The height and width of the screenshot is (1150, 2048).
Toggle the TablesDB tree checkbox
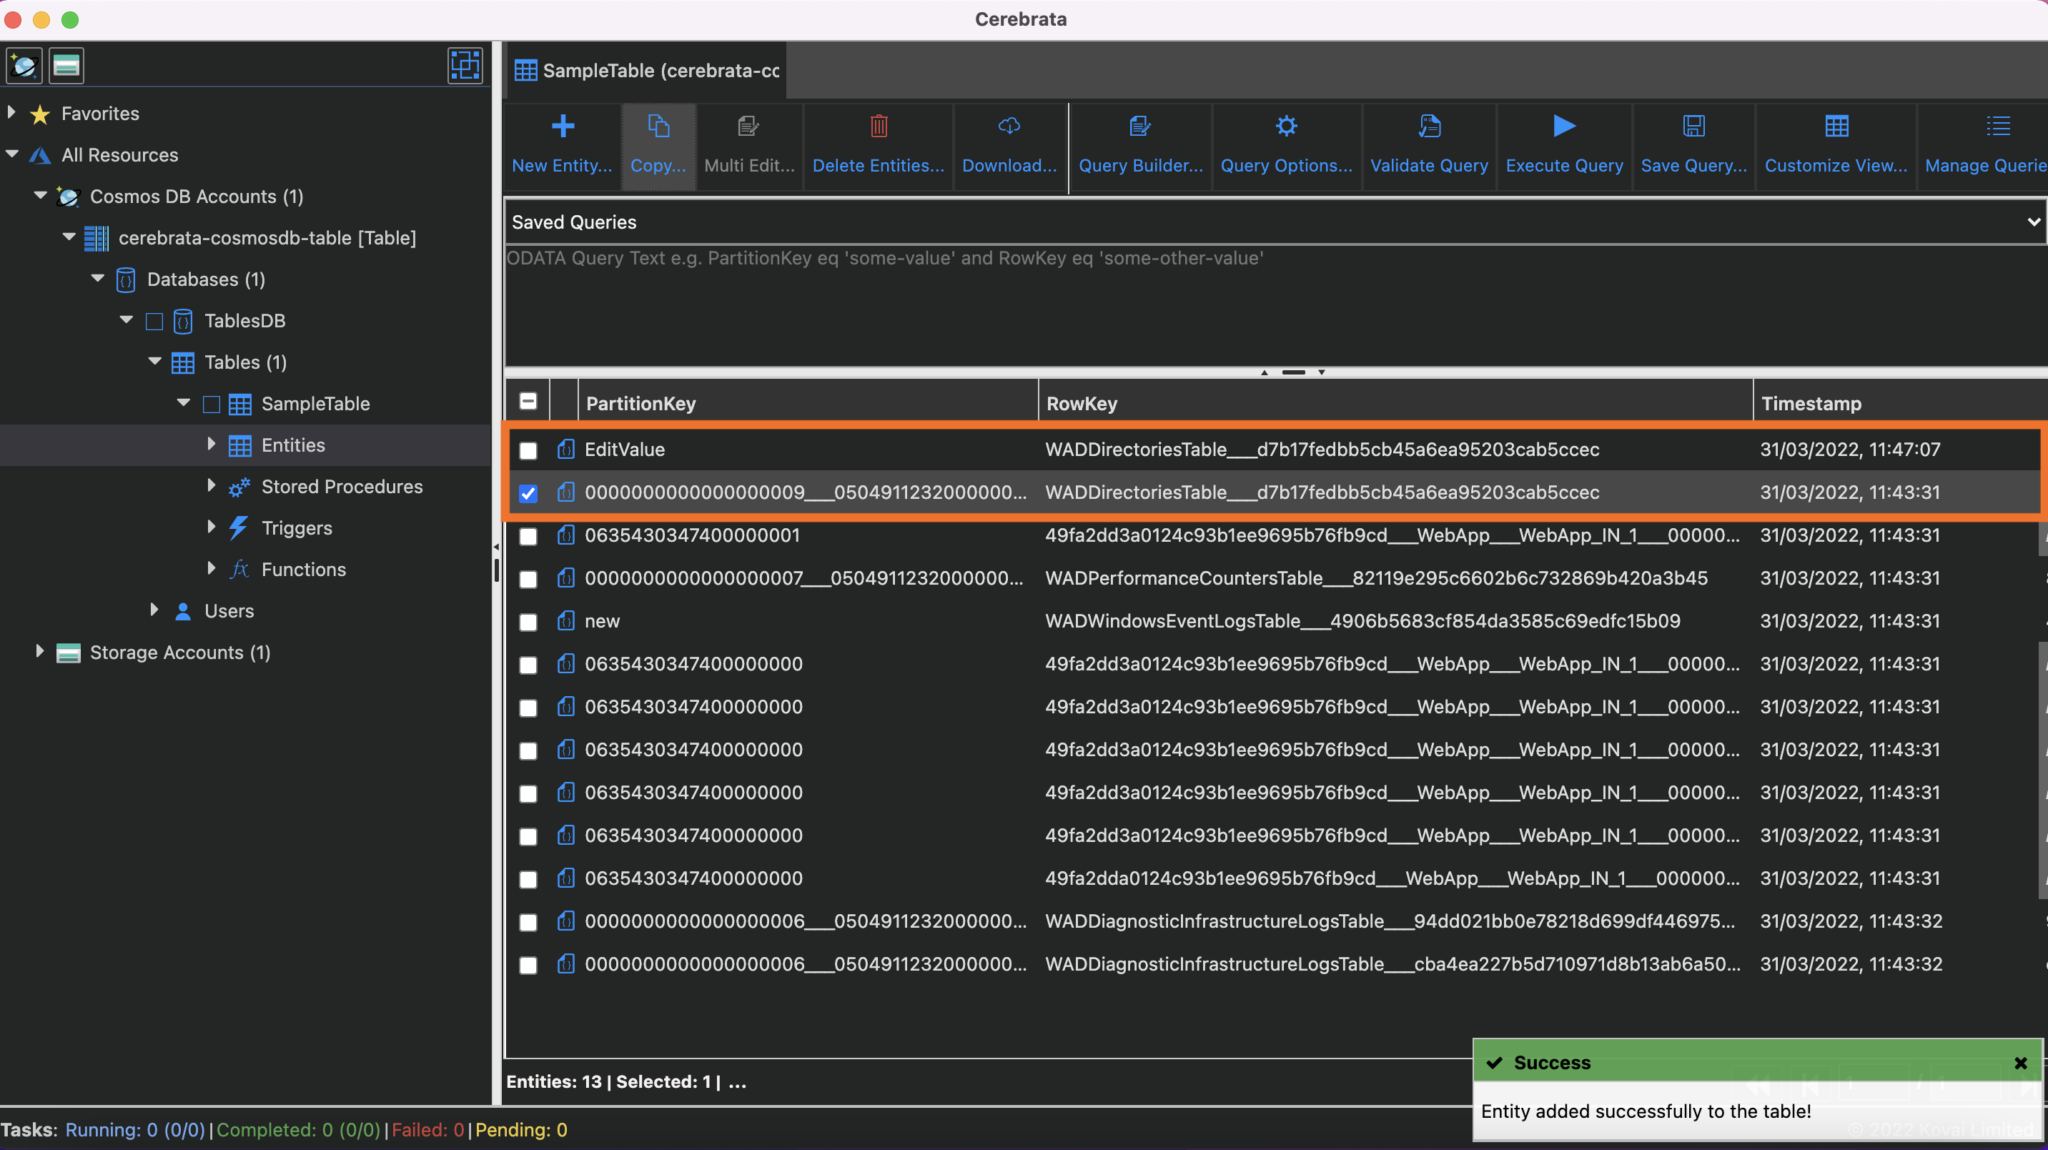(154, 321)
